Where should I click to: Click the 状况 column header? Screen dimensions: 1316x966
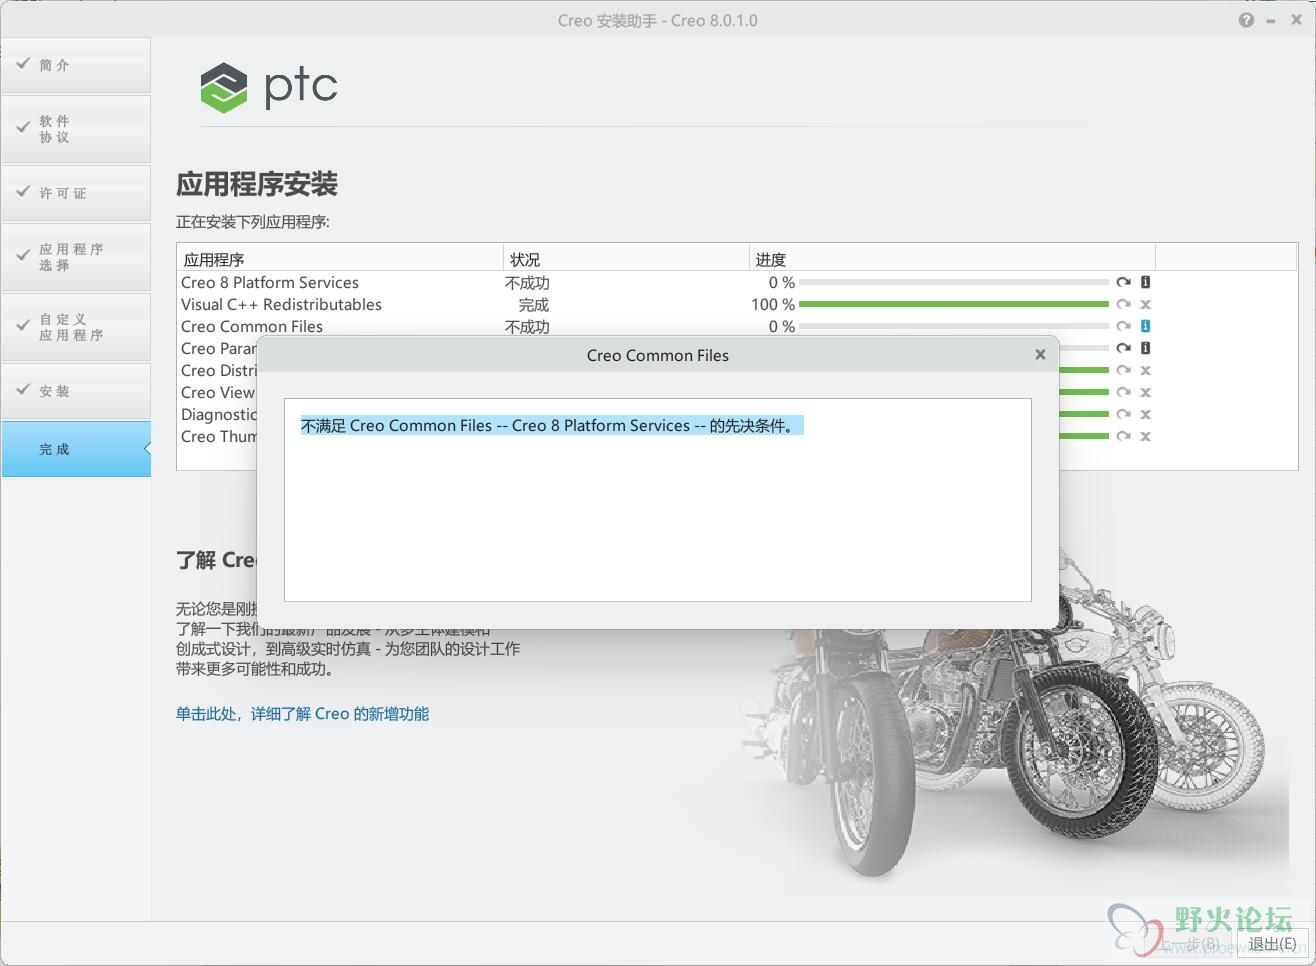(x=626, y=259)
